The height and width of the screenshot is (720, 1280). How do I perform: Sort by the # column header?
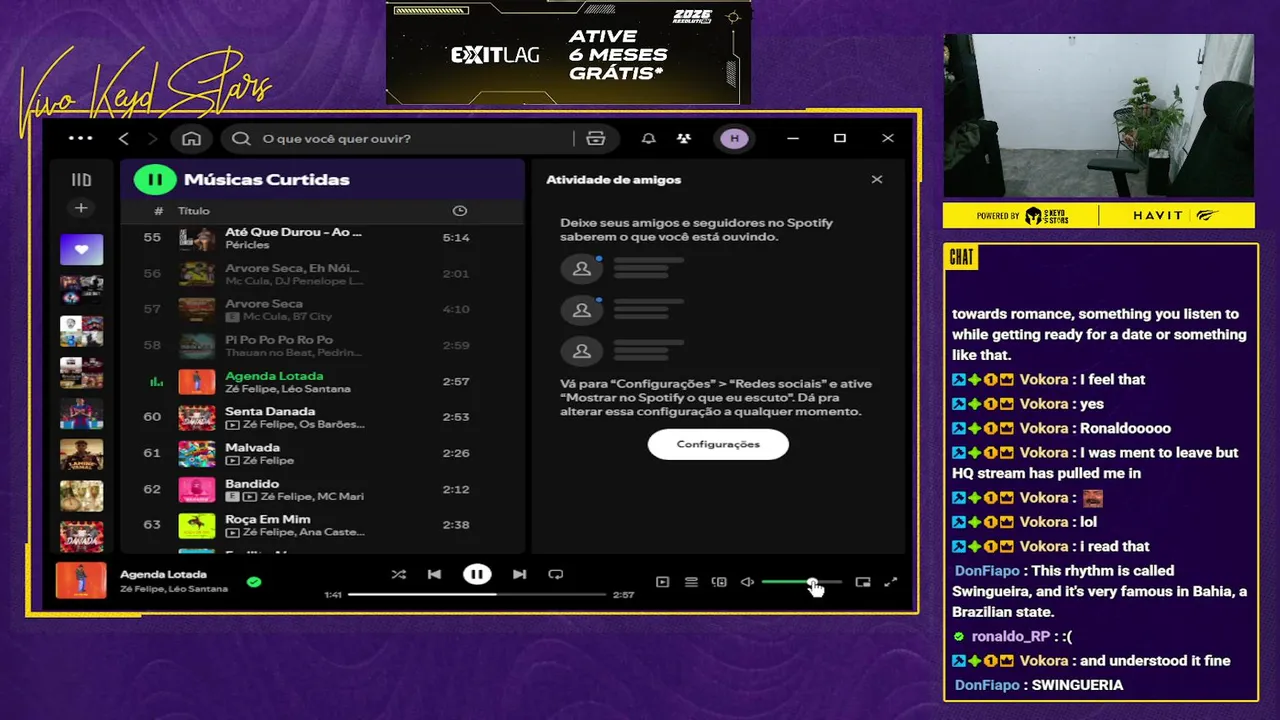[x=158, y=211]
